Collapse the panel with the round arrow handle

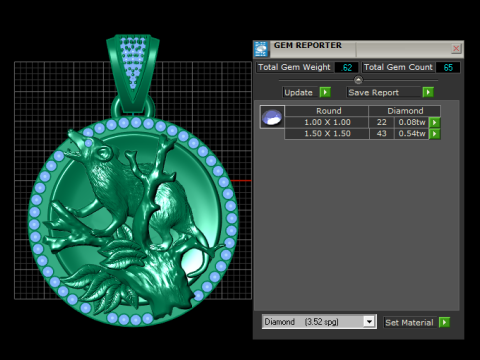pos(358,80)
